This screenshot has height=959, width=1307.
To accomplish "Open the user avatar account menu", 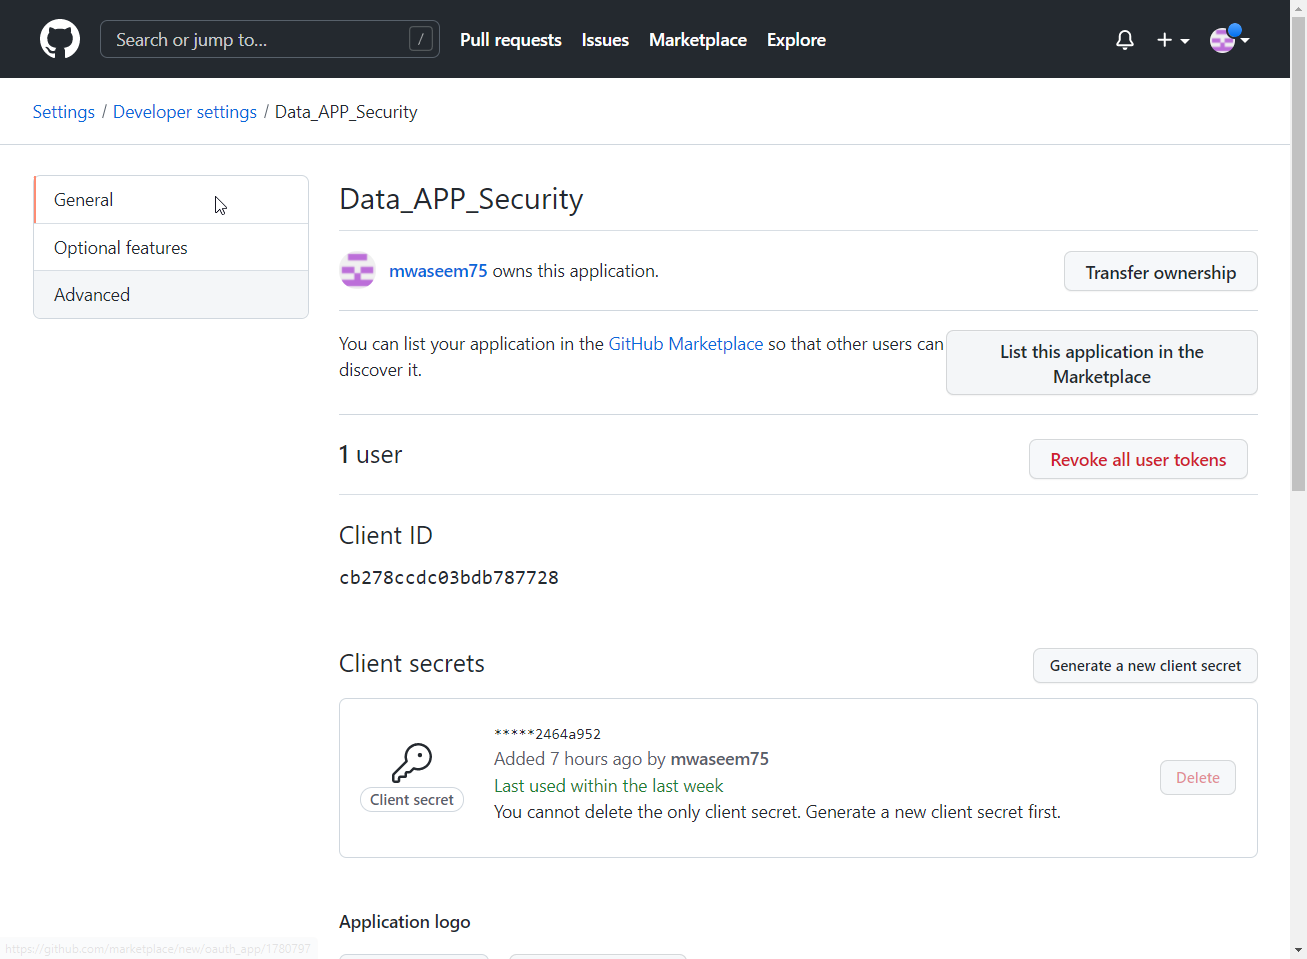I will pyautogui.click(x=1228, y=40).
